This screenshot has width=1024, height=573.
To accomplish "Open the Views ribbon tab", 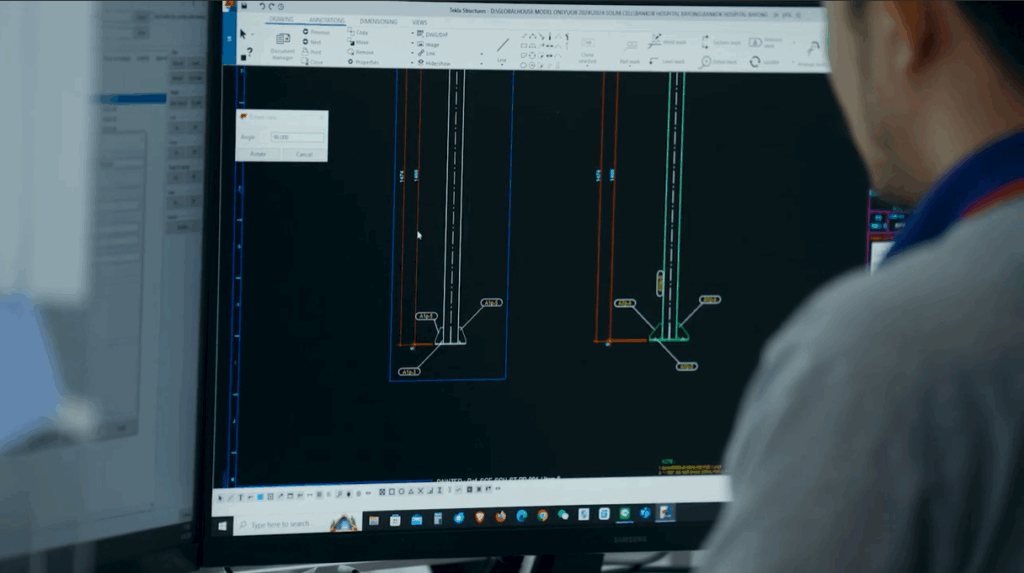I will tap(419, 21).
